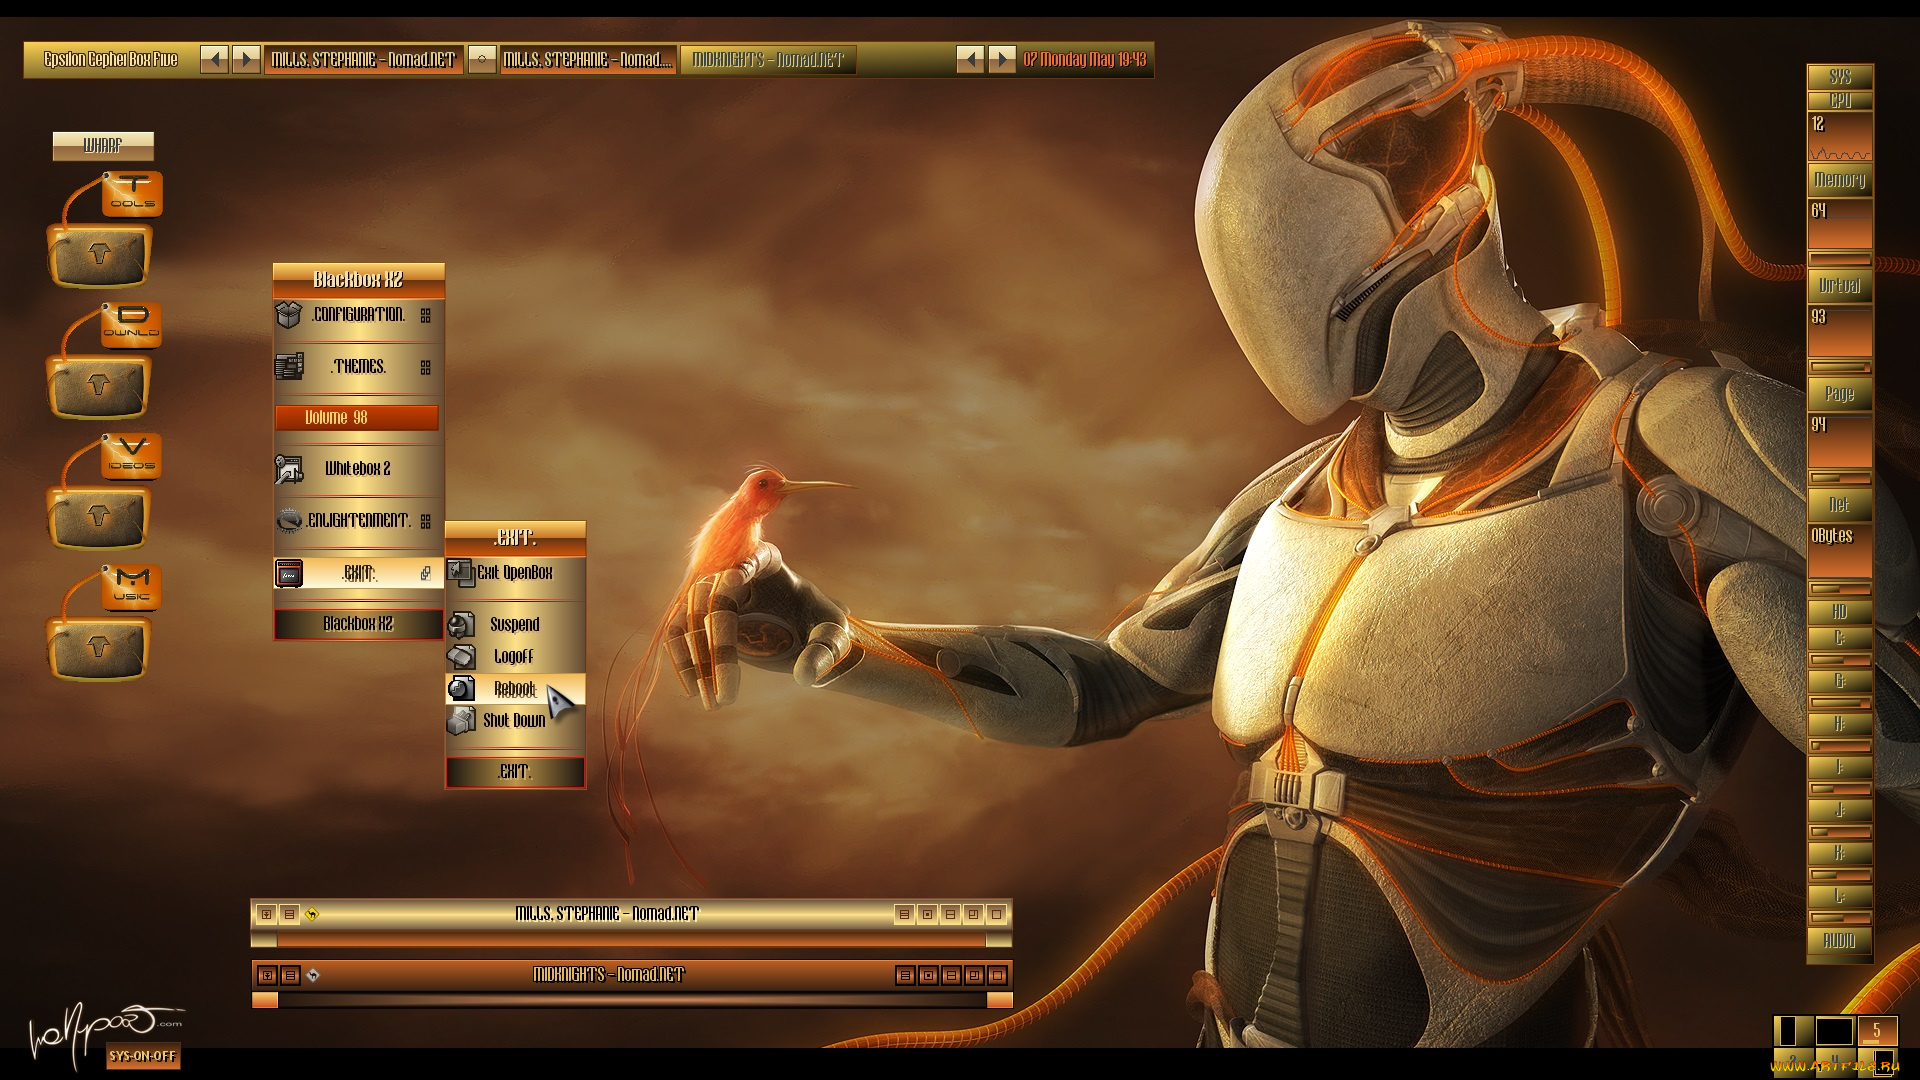Open the Downloads wharf icon

132,323
